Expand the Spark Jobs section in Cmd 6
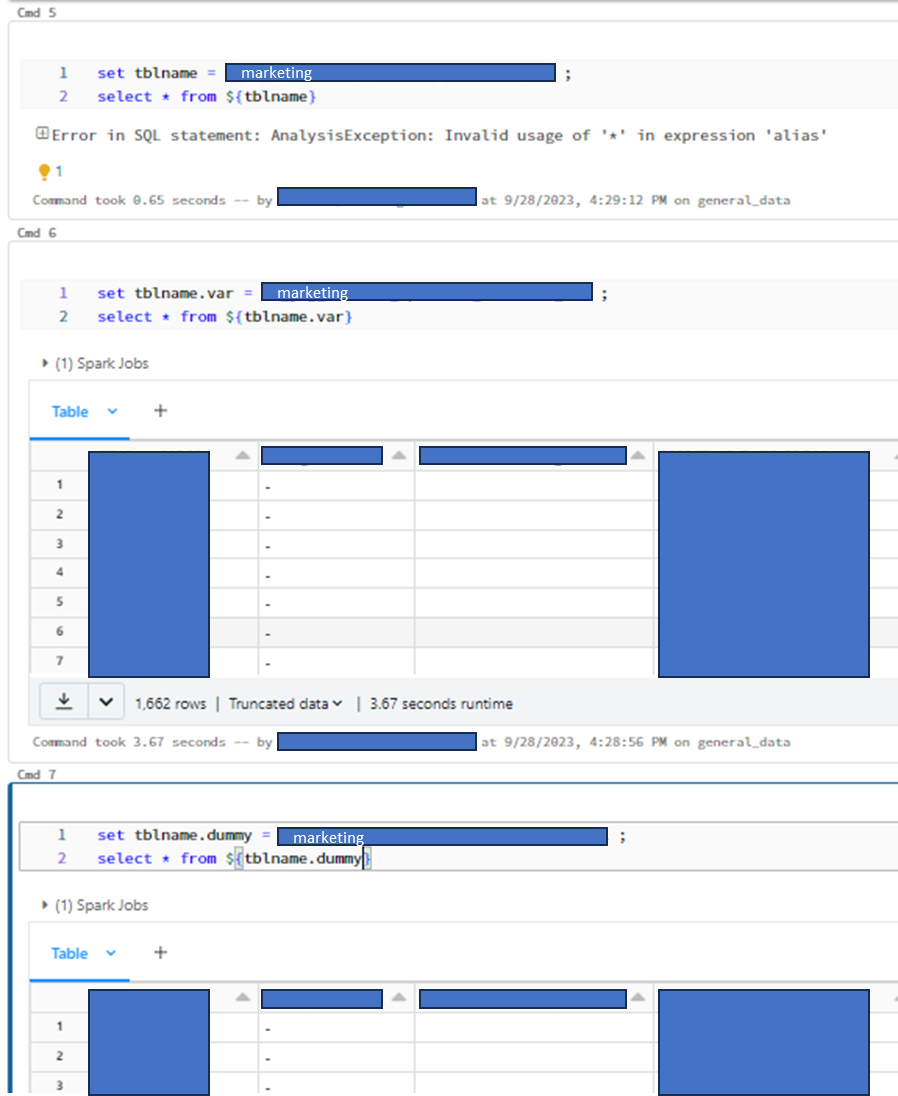The image size is (898, 1096). 44,363
